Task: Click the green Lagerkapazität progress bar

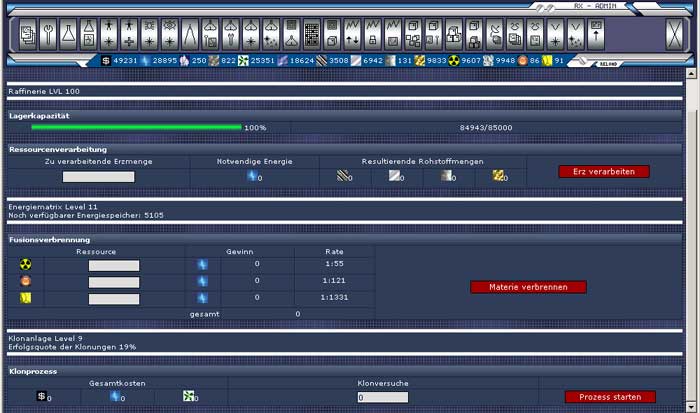Action: 136,128
